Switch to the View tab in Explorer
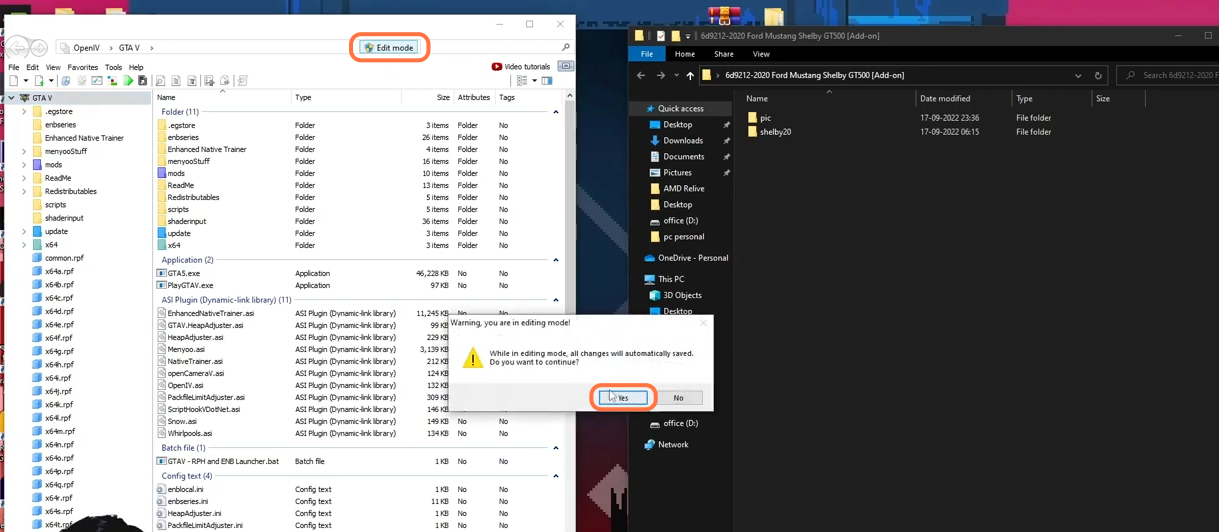This screenshot has width=1219, height=532. point(761,54)
